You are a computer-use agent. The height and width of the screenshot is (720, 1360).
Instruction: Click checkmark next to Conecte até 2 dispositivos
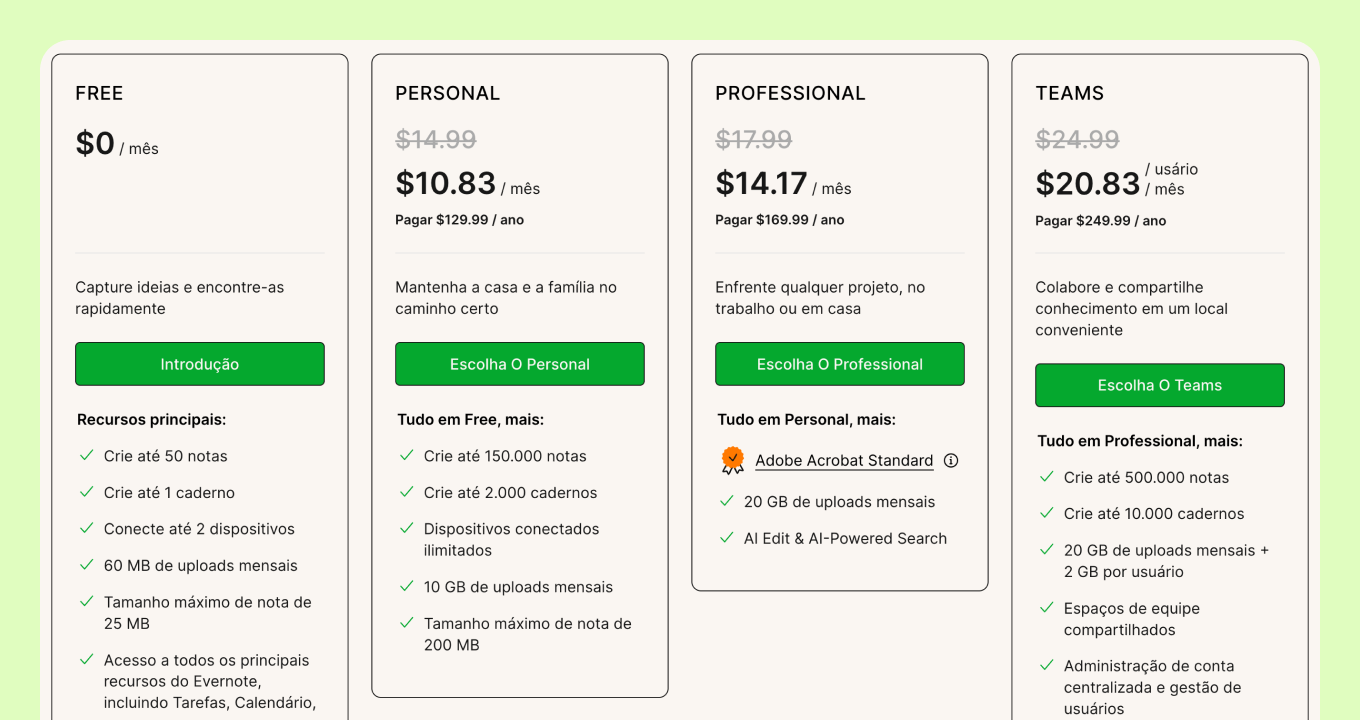87,528
